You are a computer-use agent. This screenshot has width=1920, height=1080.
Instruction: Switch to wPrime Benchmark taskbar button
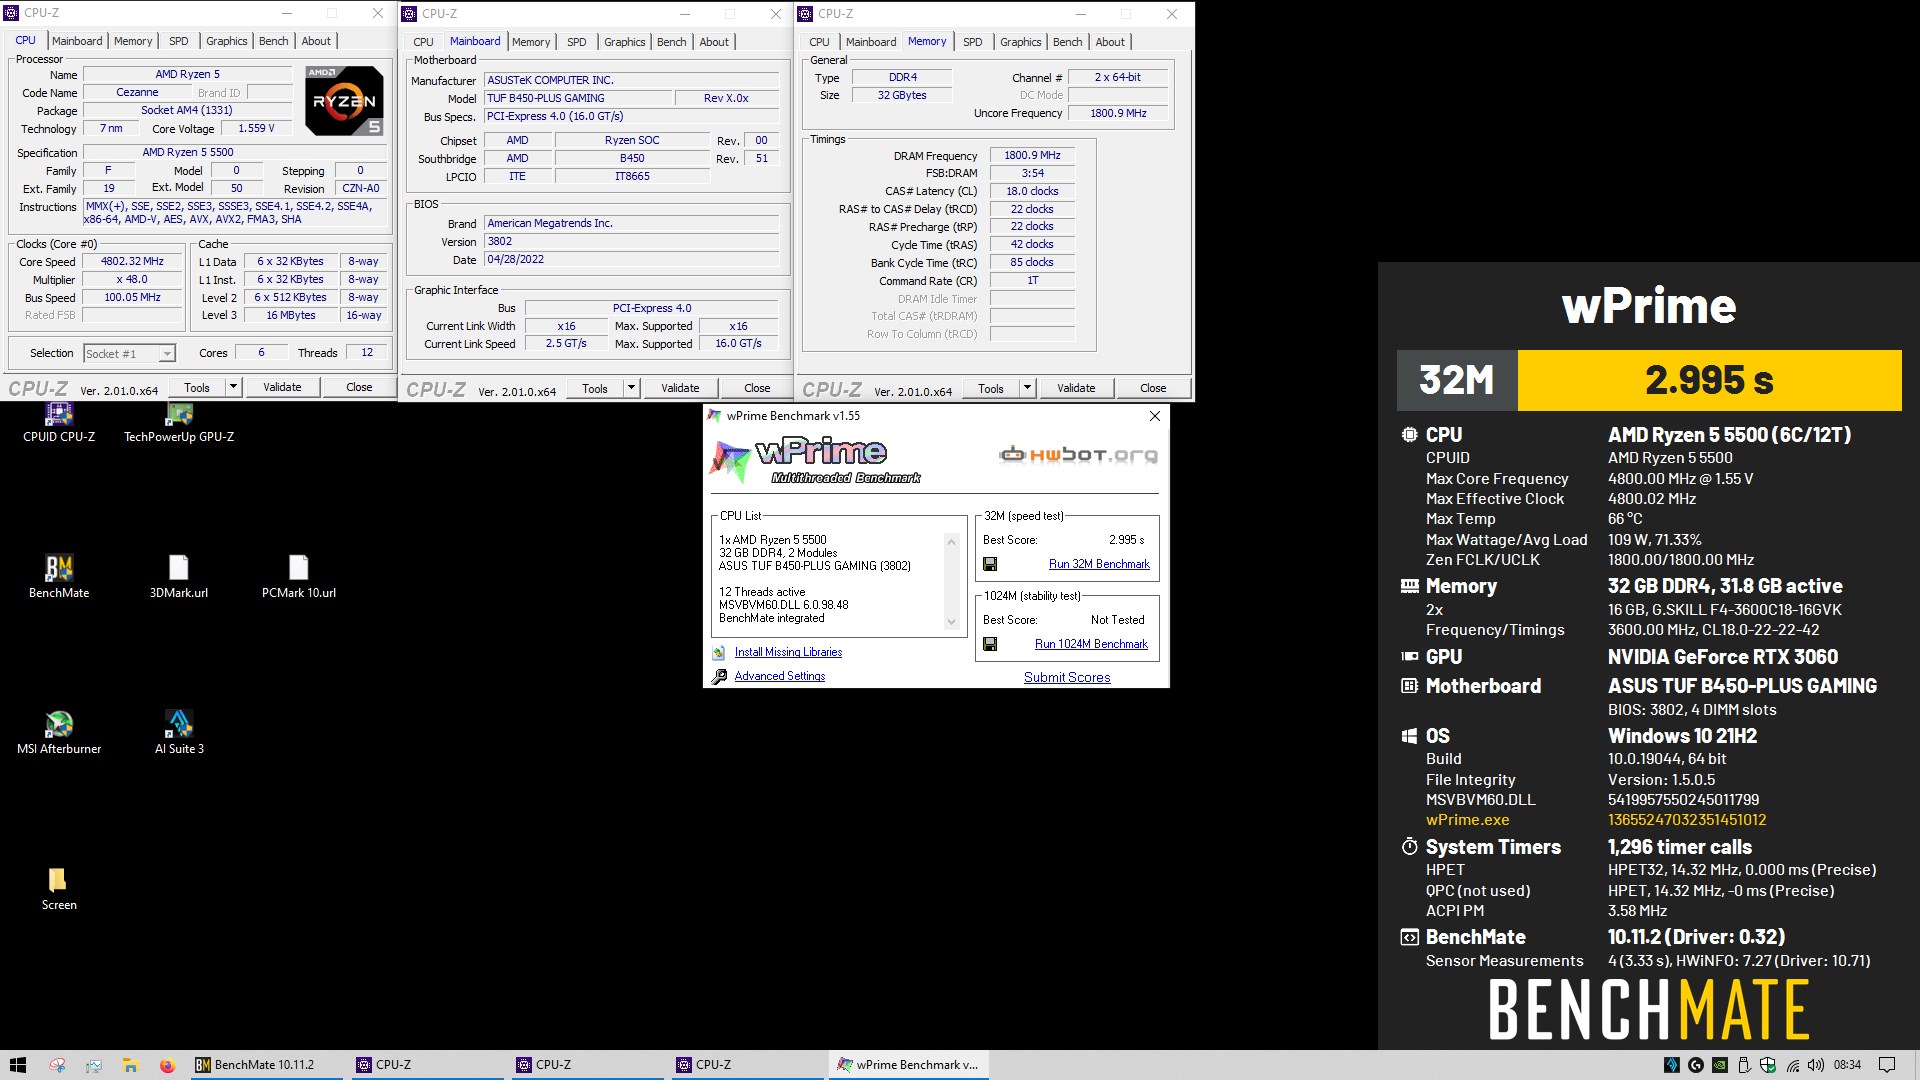[909, 1065]
